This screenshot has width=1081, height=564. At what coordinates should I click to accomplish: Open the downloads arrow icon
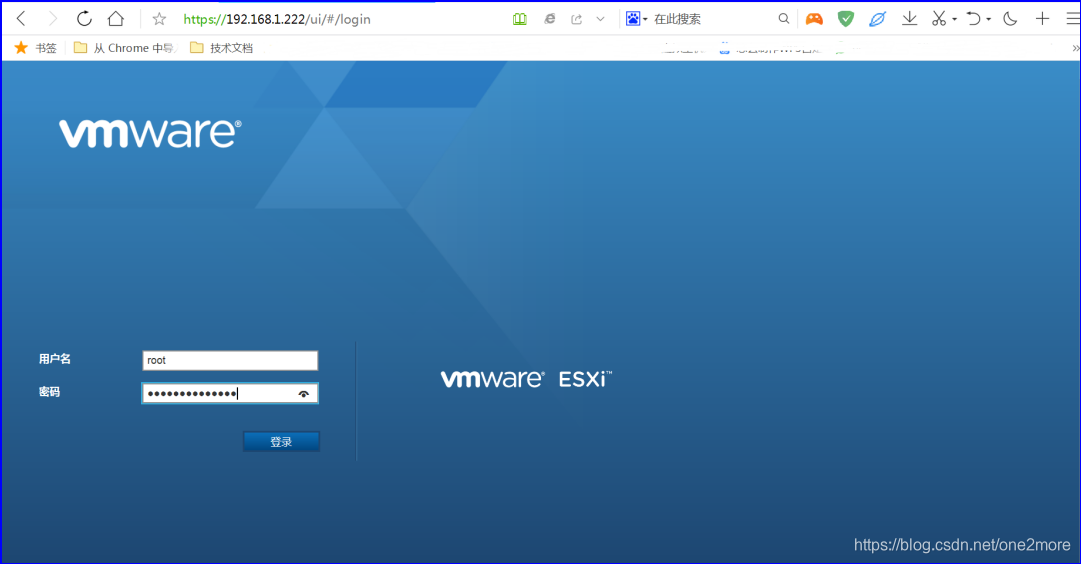click(909, 19)
